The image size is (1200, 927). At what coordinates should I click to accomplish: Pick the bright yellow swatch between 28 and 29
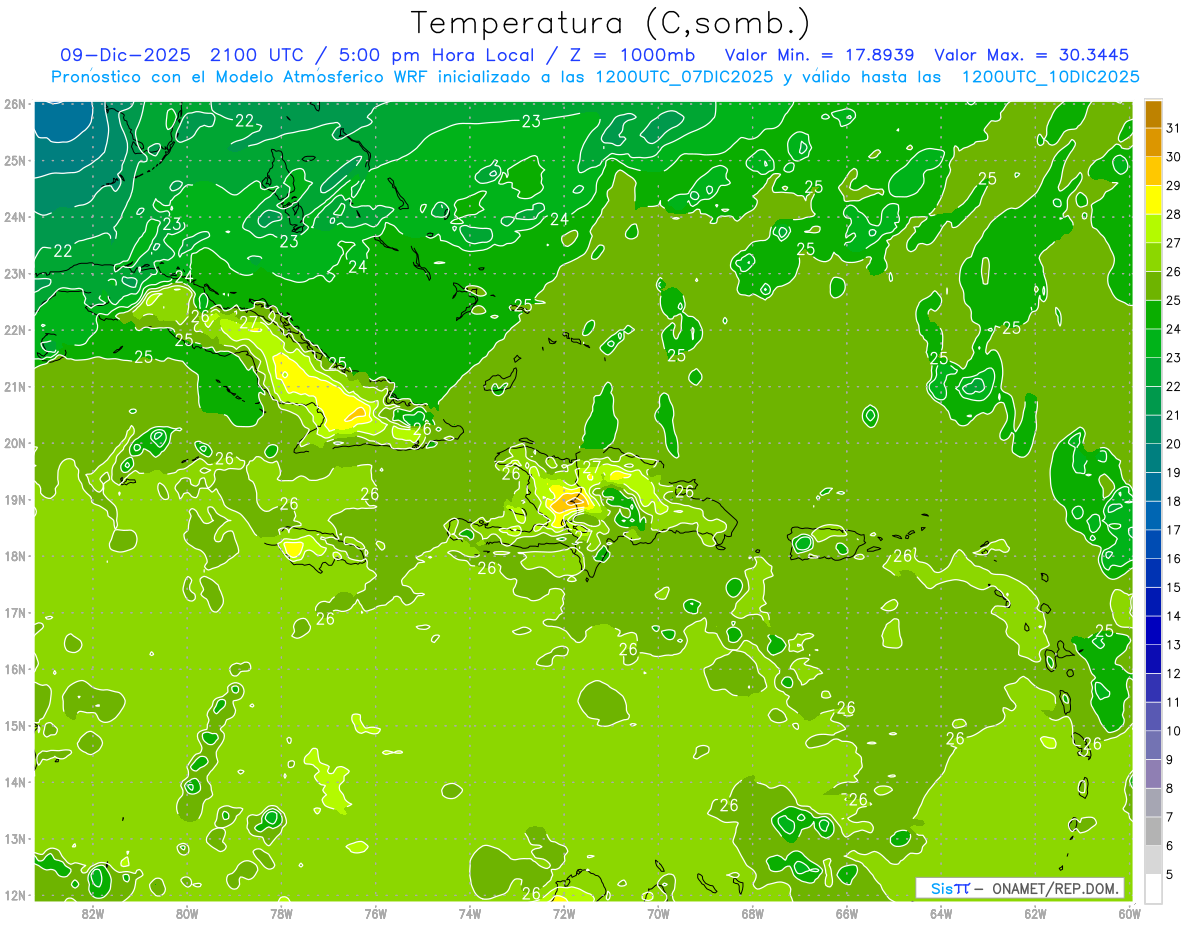coord(1153,200)
